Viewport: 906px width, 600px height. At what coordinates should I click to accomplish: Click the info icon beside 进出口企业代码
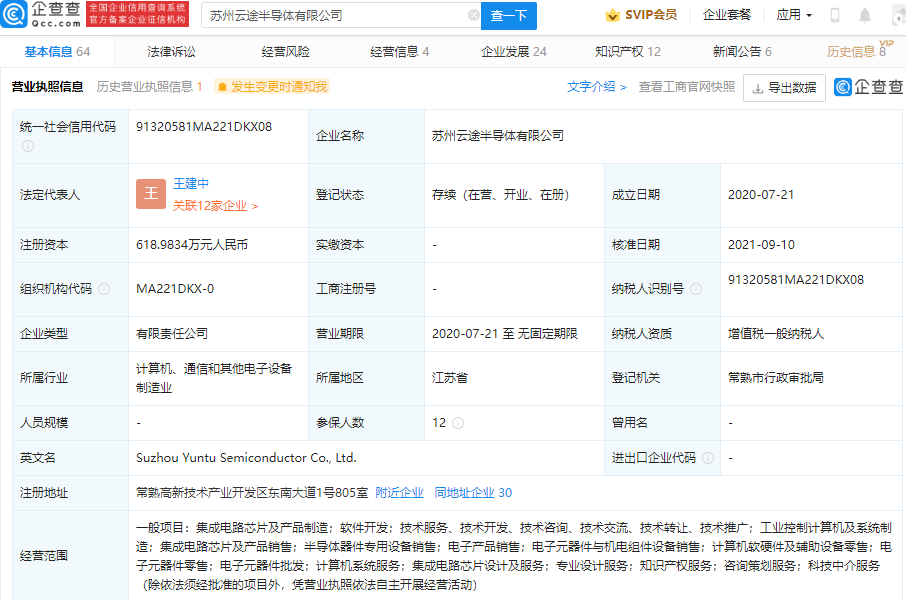(x=708, y=458)
